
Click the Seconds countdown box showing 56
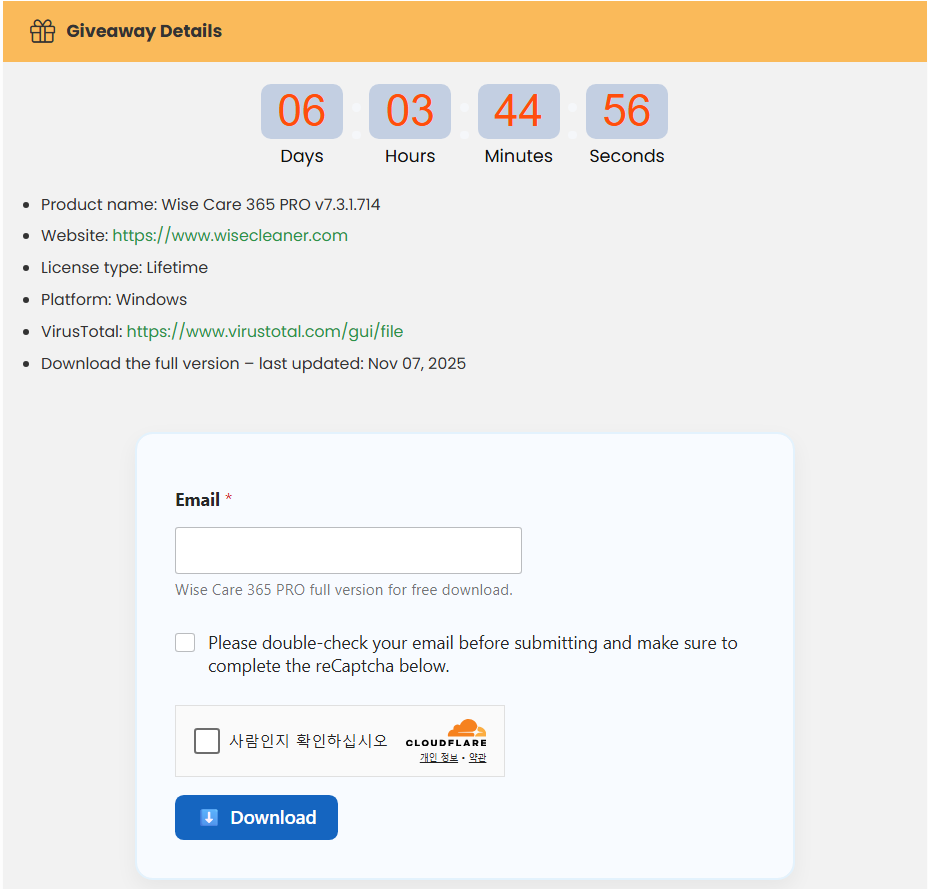[626, 111]
